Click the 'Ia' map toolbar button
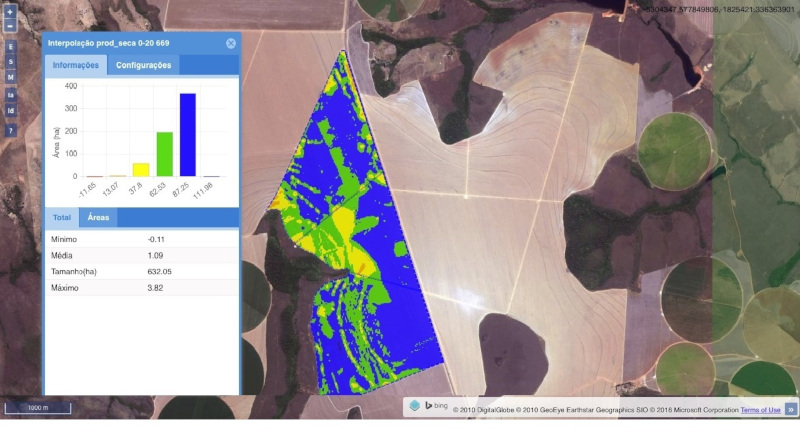 tap(10, 95)
